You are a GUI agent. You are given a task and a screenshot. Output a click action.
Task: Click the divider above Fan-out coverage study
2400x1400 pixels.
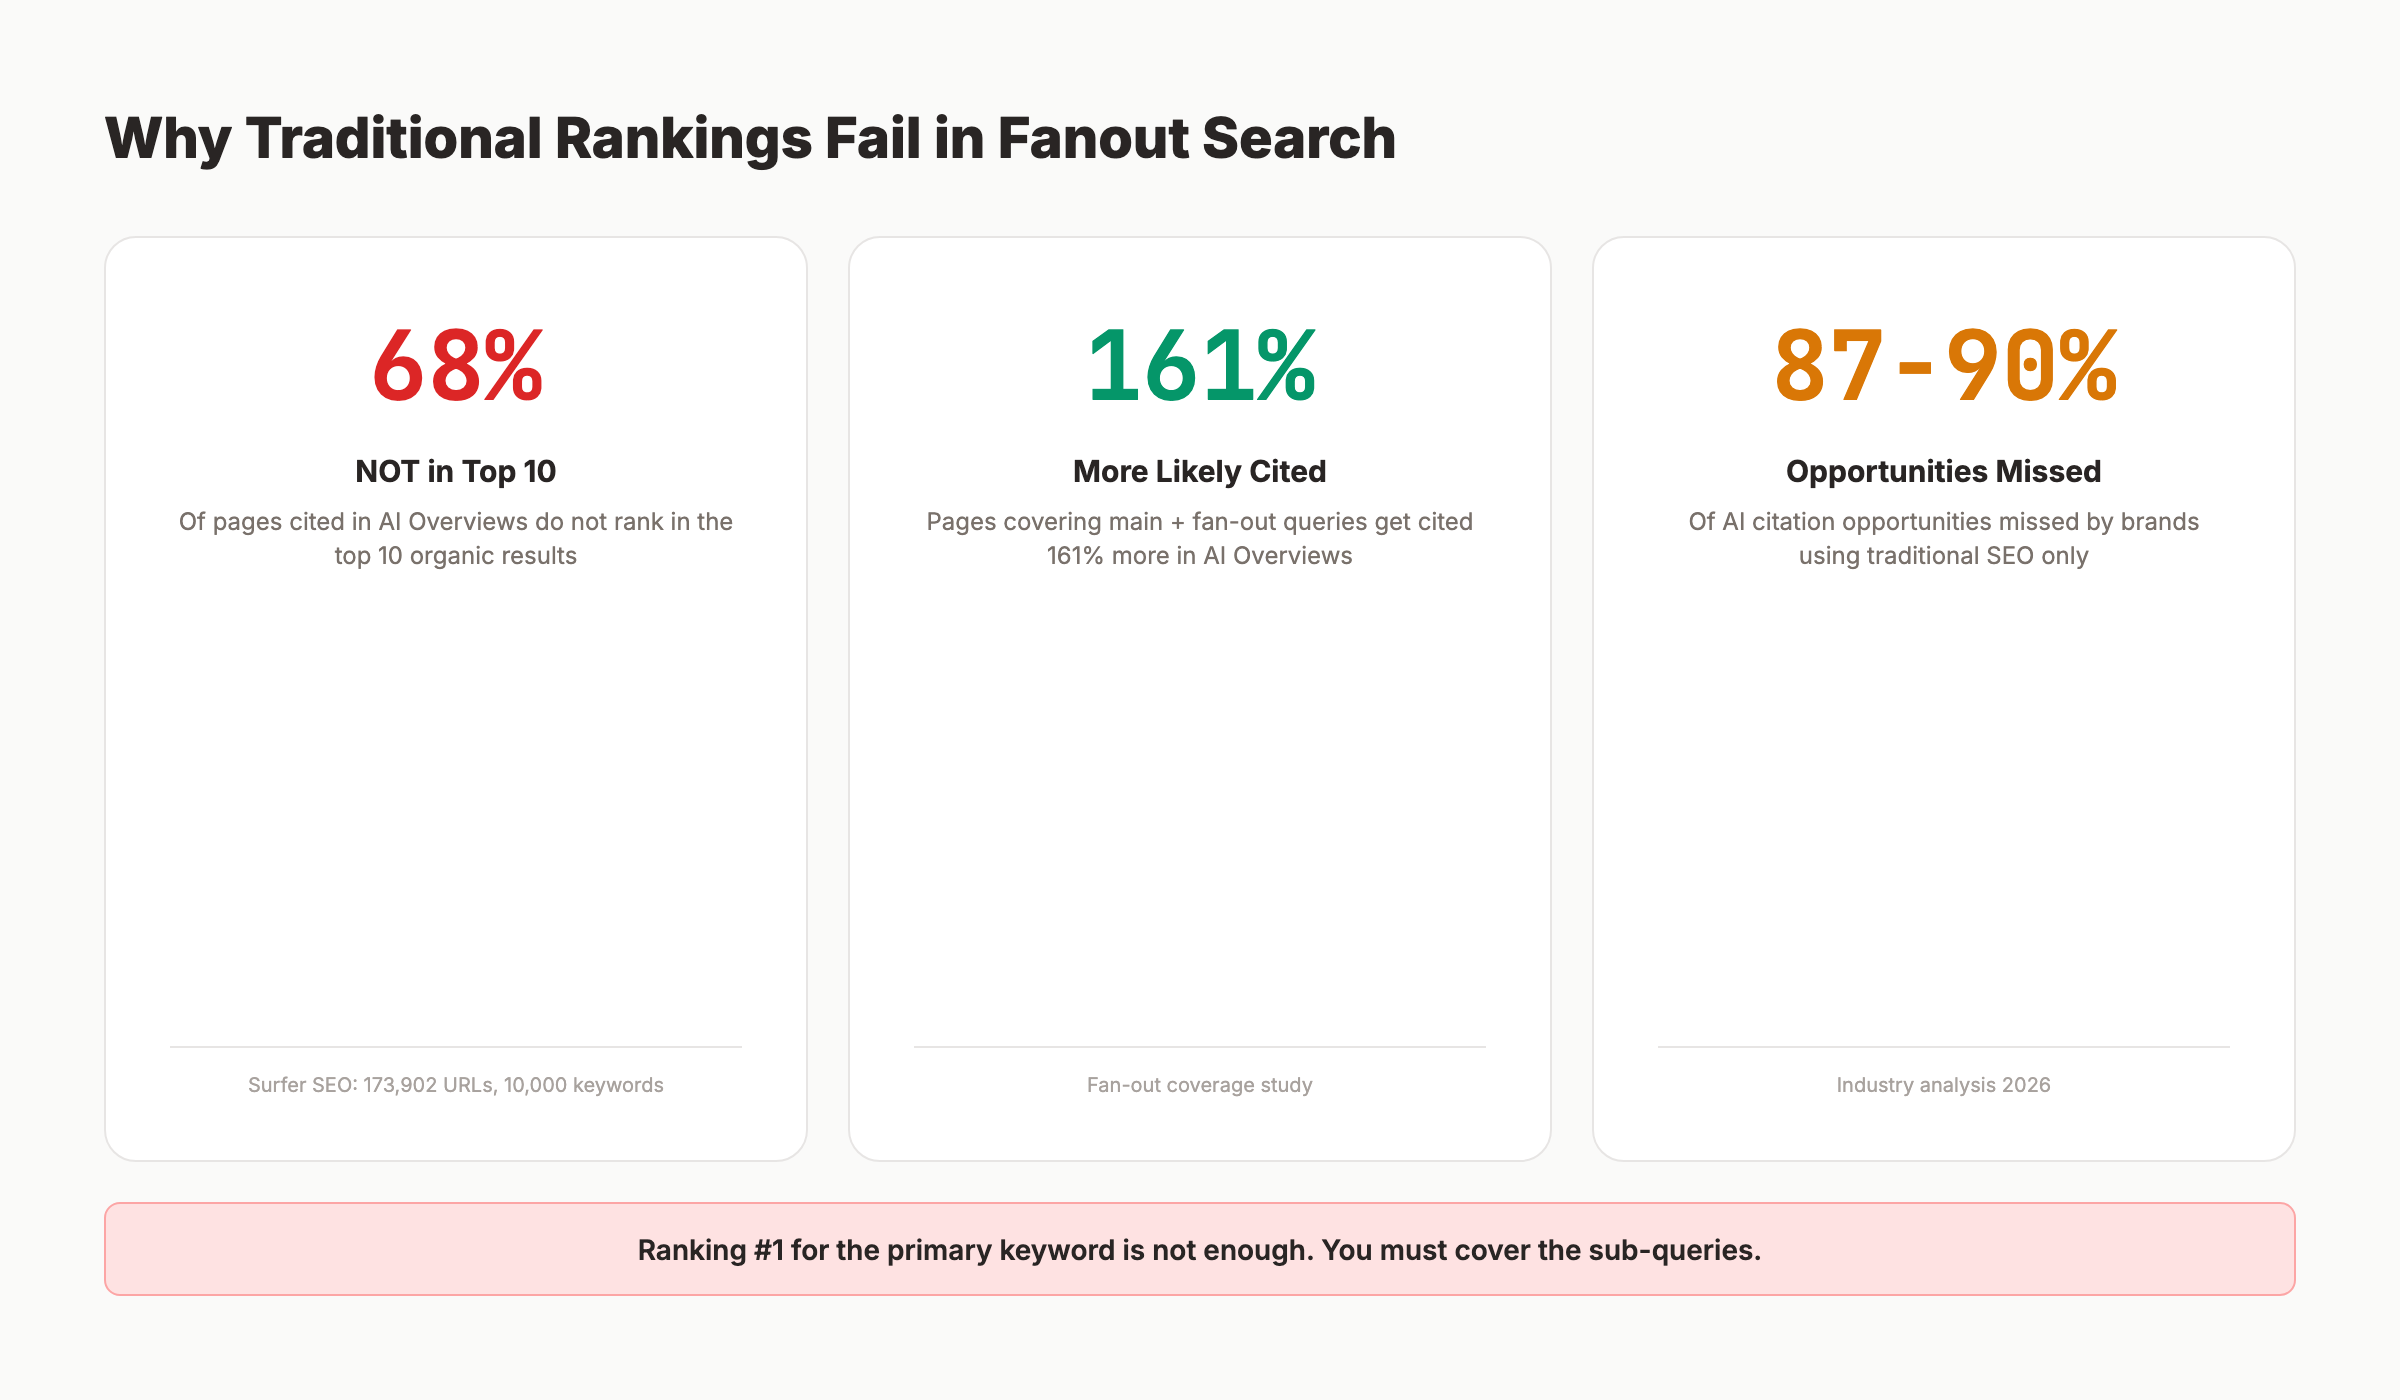(1200, 1047)
